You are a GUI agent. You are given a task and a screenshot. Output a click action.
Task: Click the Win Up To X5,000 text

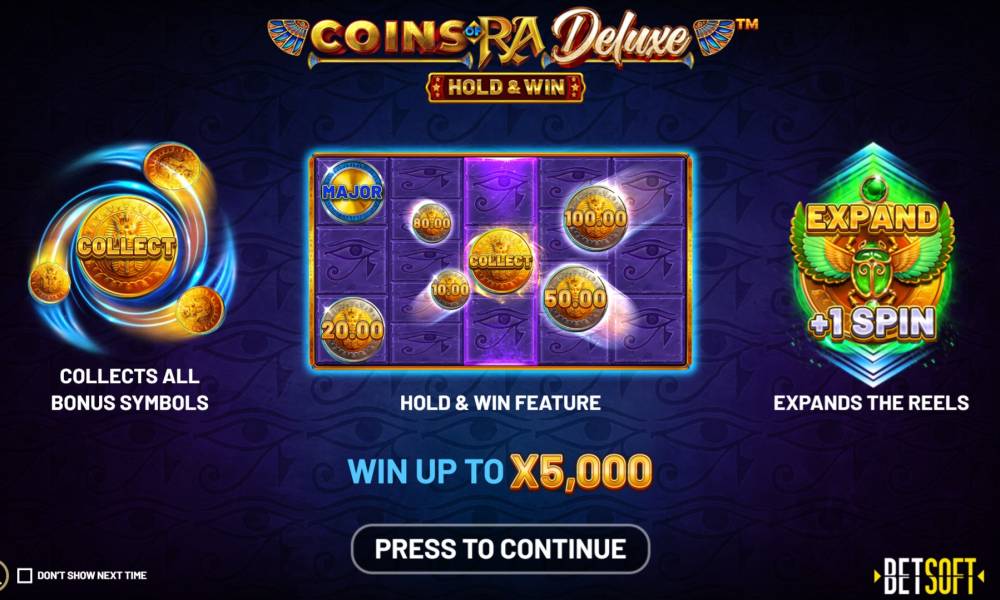(x=500, y=472)
